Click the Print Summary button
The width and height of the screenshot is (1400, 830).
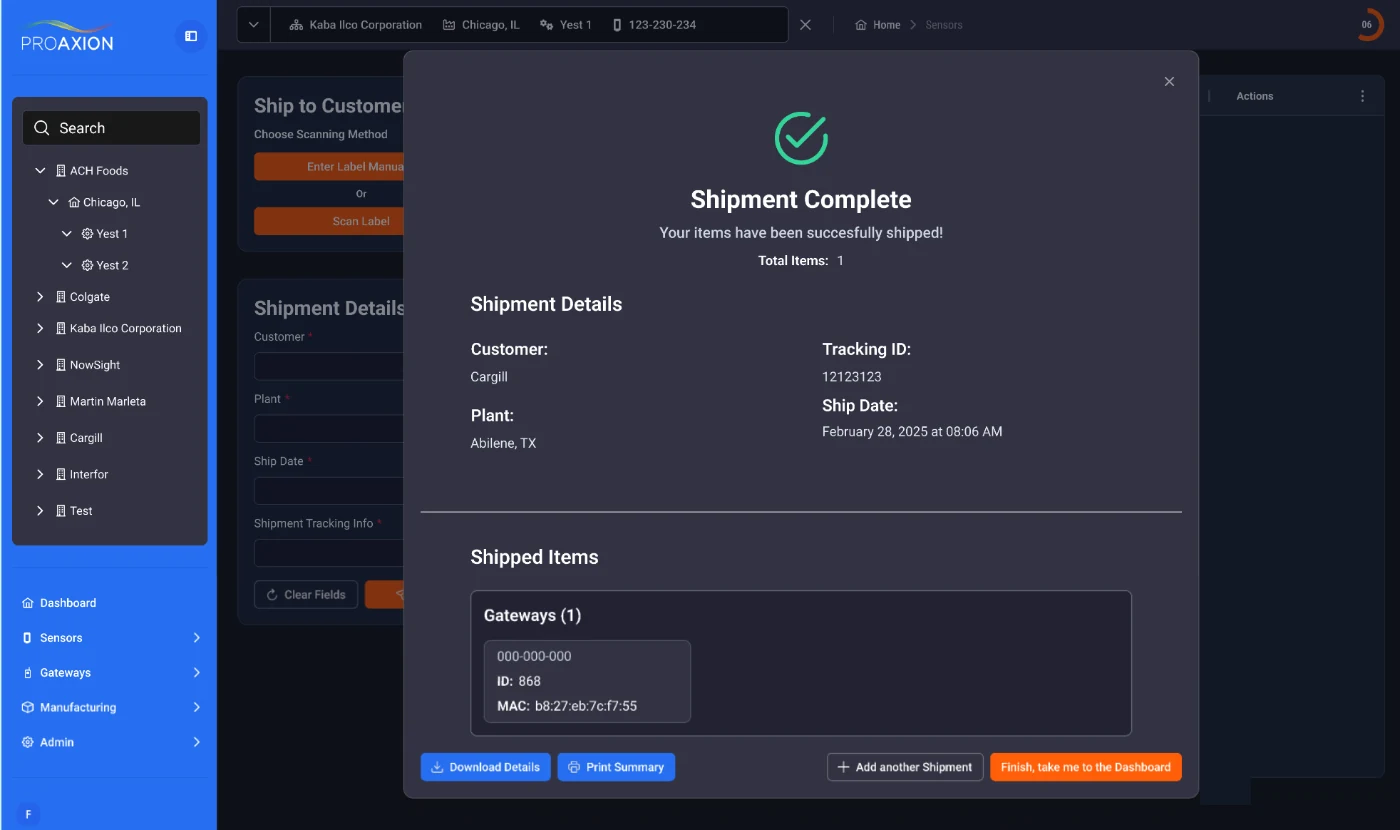click(616, 767)
